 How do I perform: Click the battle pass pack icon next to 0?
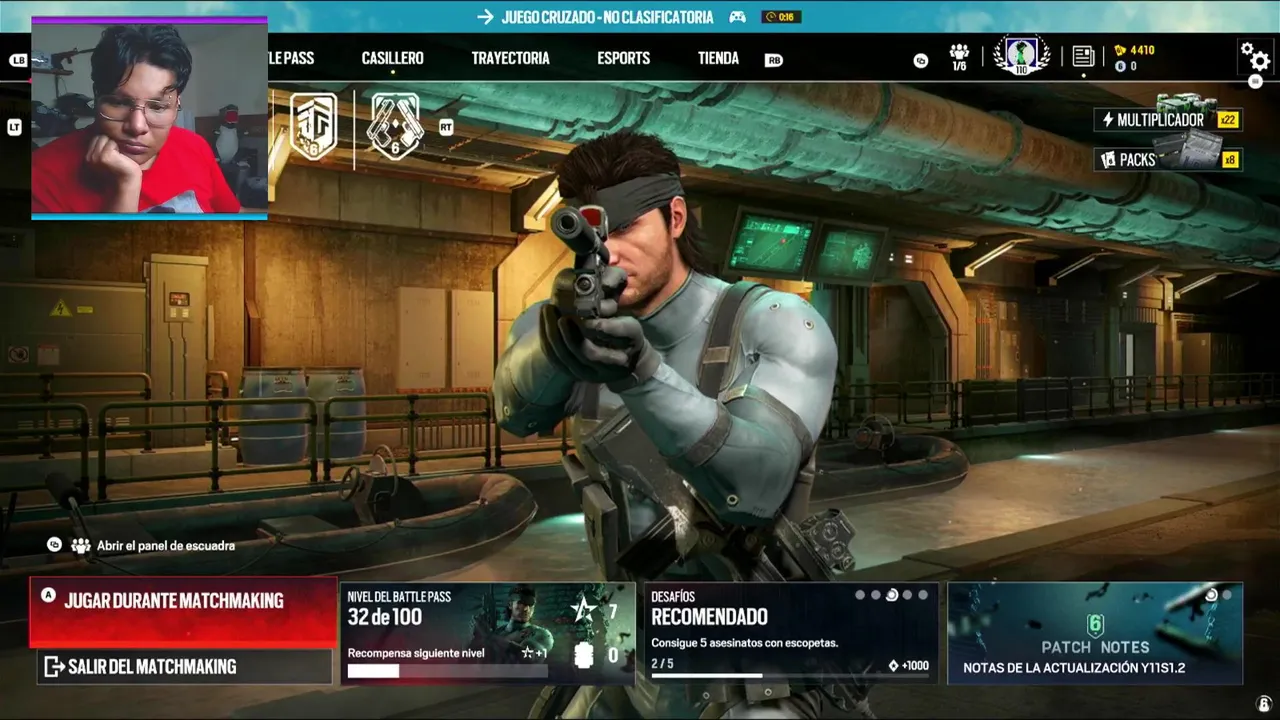[x=585, y=655]
